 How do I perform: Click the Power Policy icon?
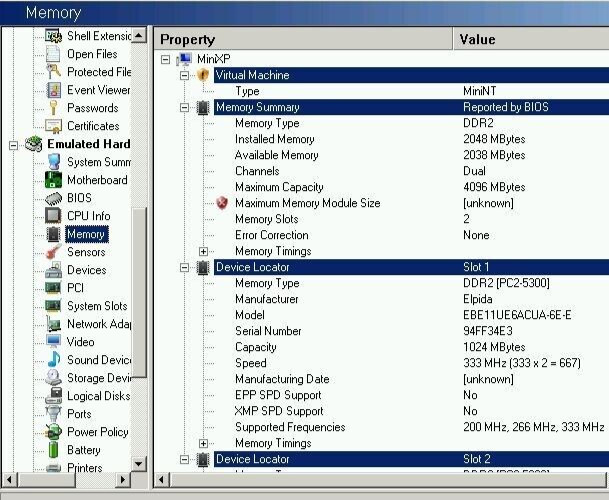tap(53, 432)
